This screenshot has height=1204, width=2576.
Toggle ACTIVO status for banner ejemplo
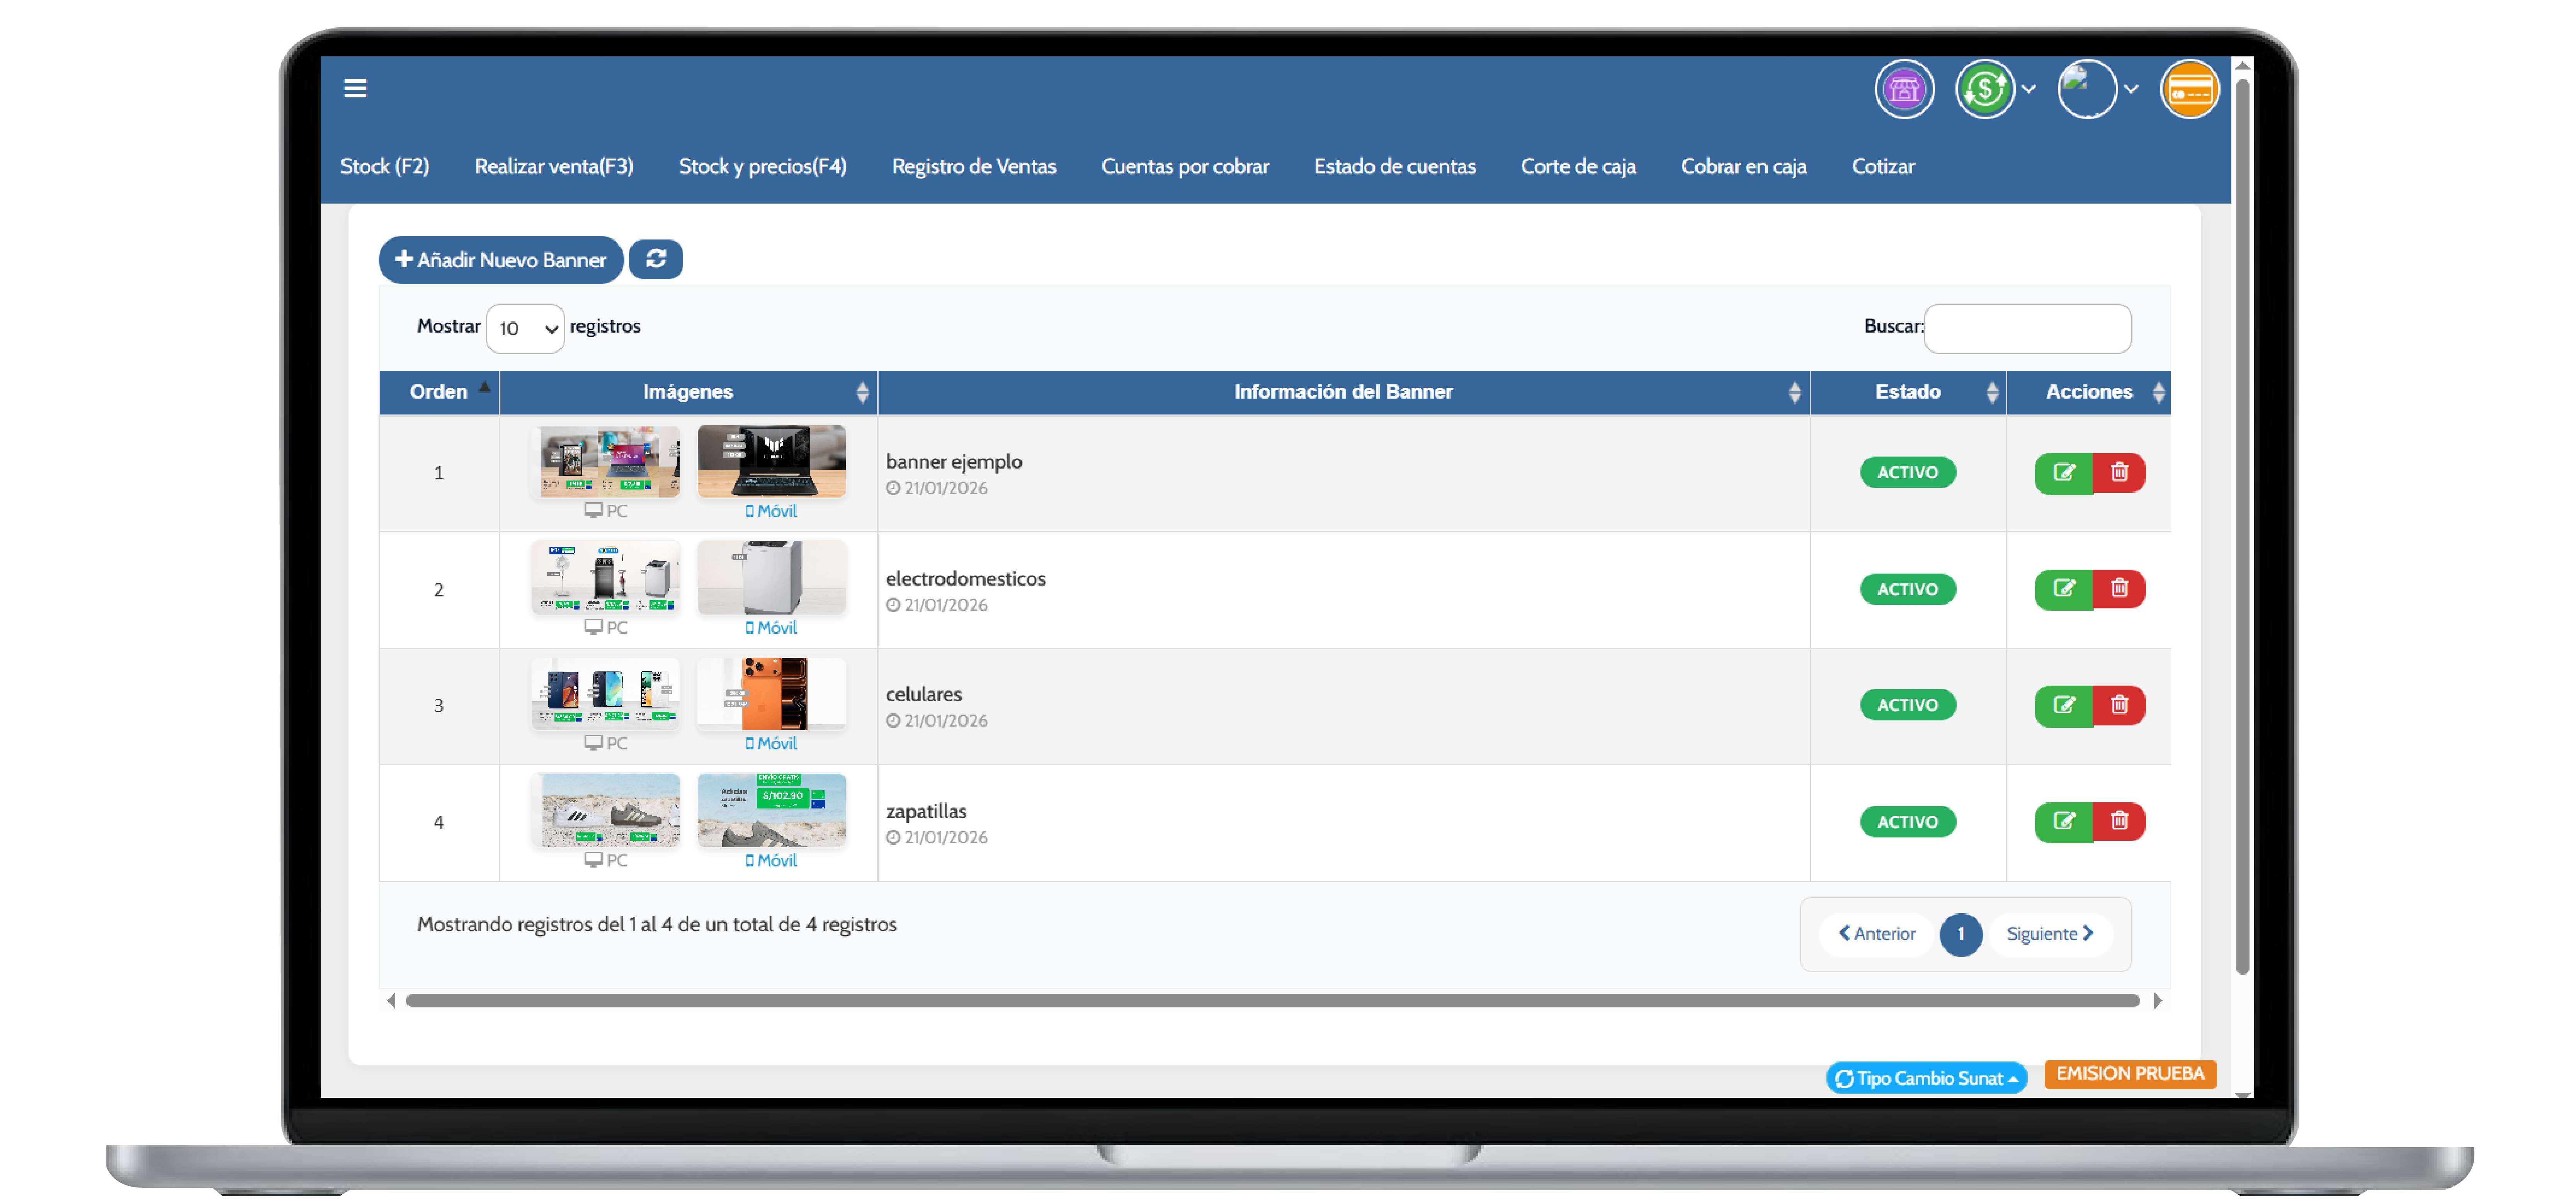point(1907,473)
